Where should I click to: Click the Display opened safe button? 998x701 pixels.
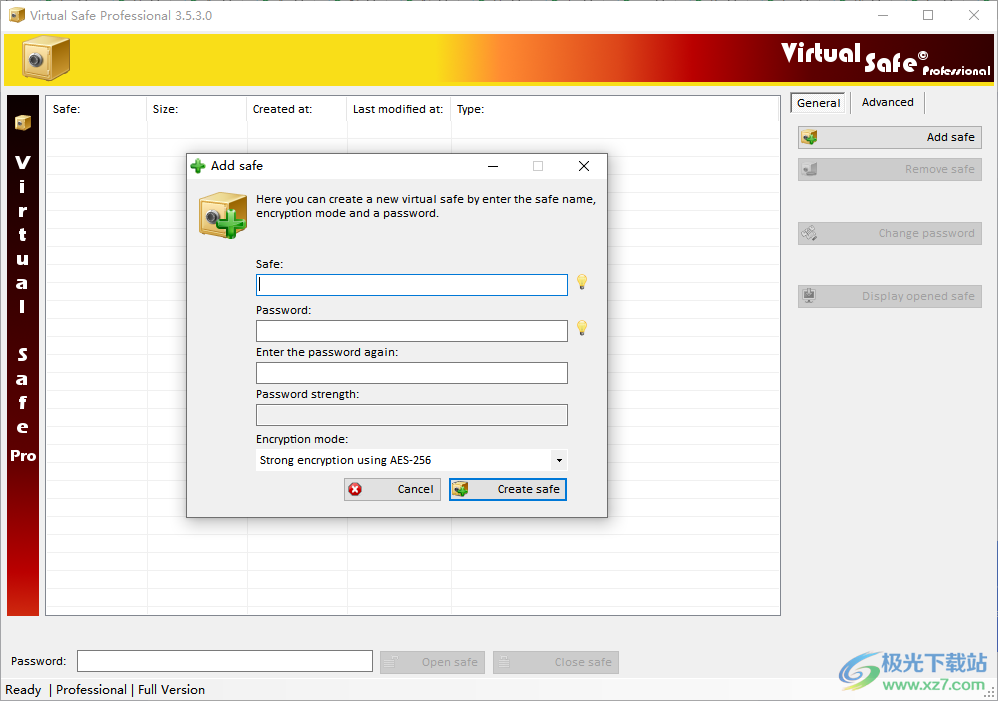[890, 296]
